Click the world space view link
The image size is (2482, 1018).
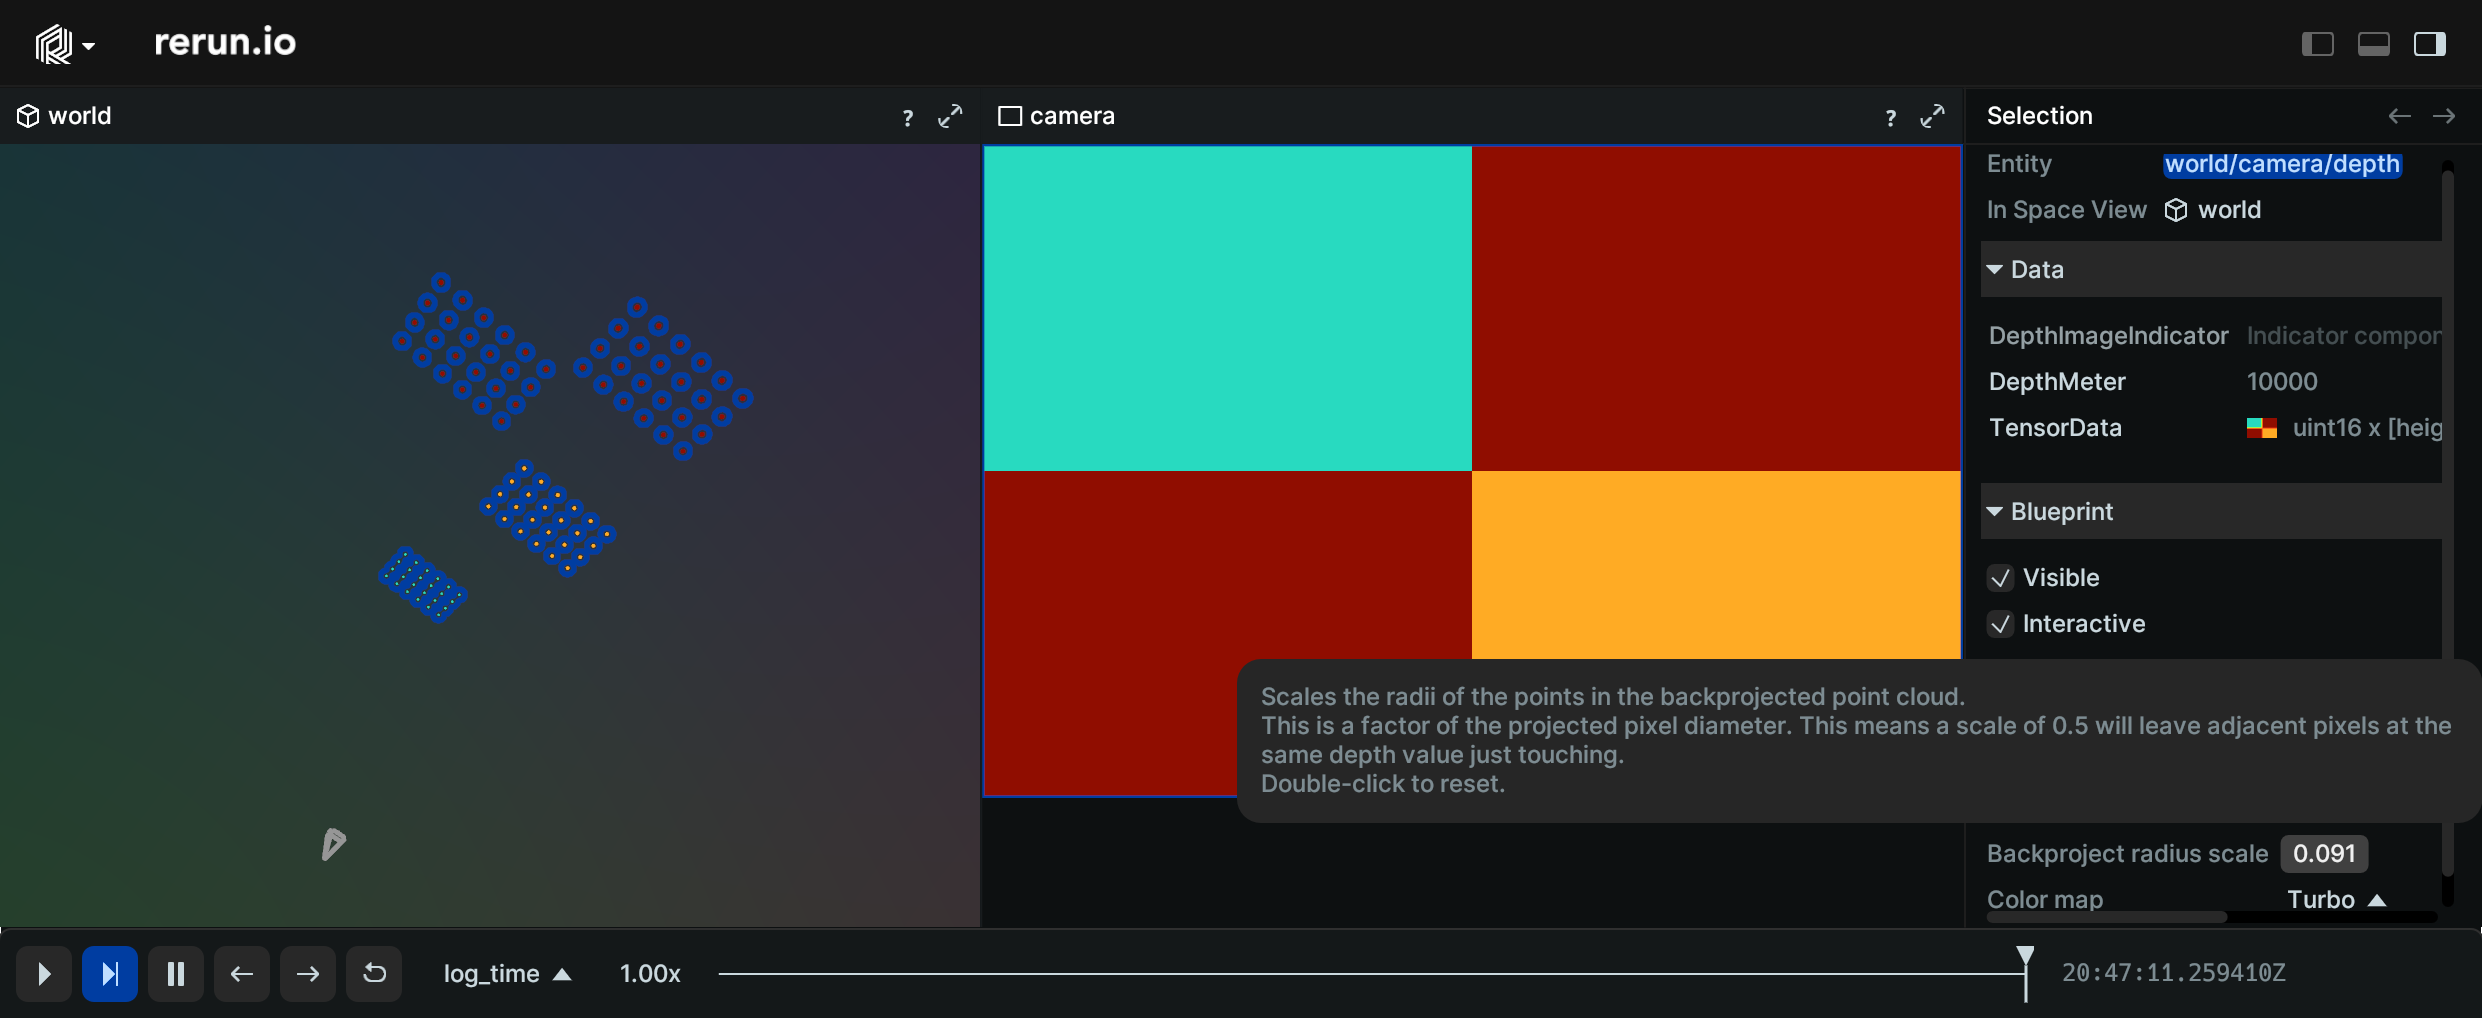[x=2228, y=209]
